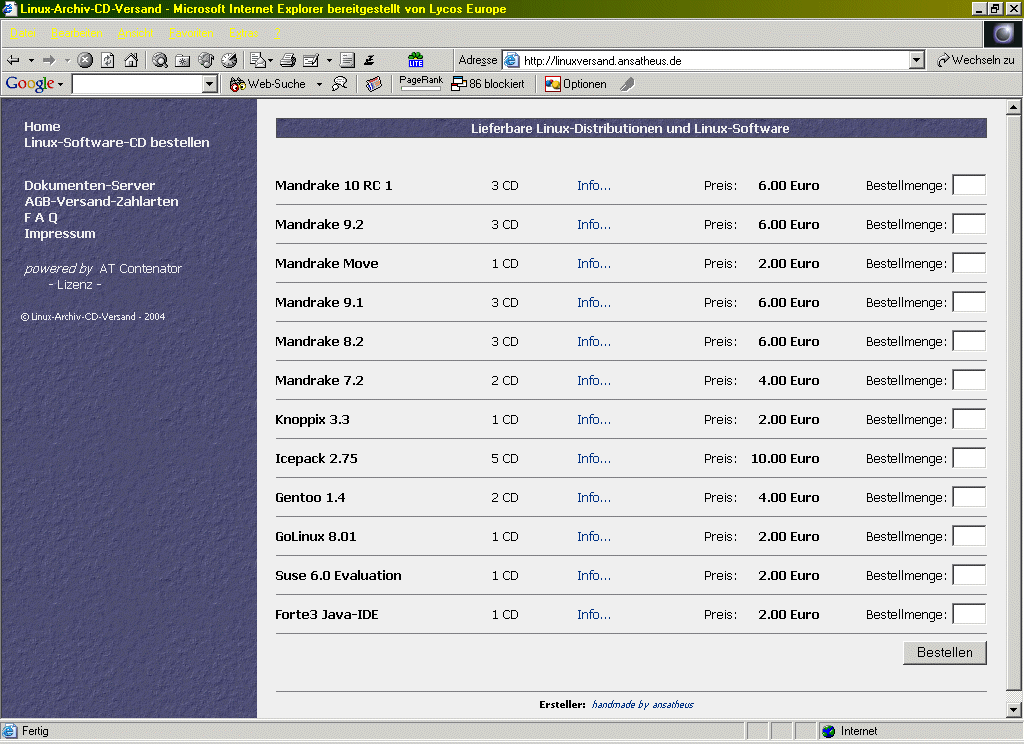Open the Ansicht menu

(135, 33)
